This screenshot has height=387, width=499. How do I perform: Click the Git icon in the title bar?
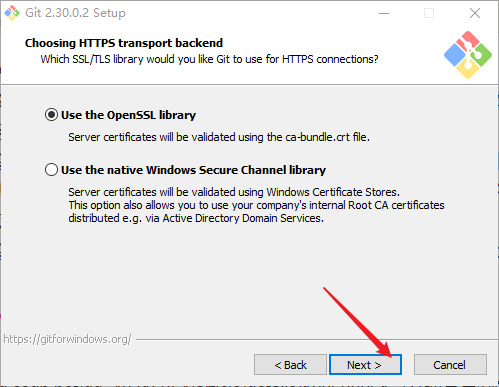12,13
